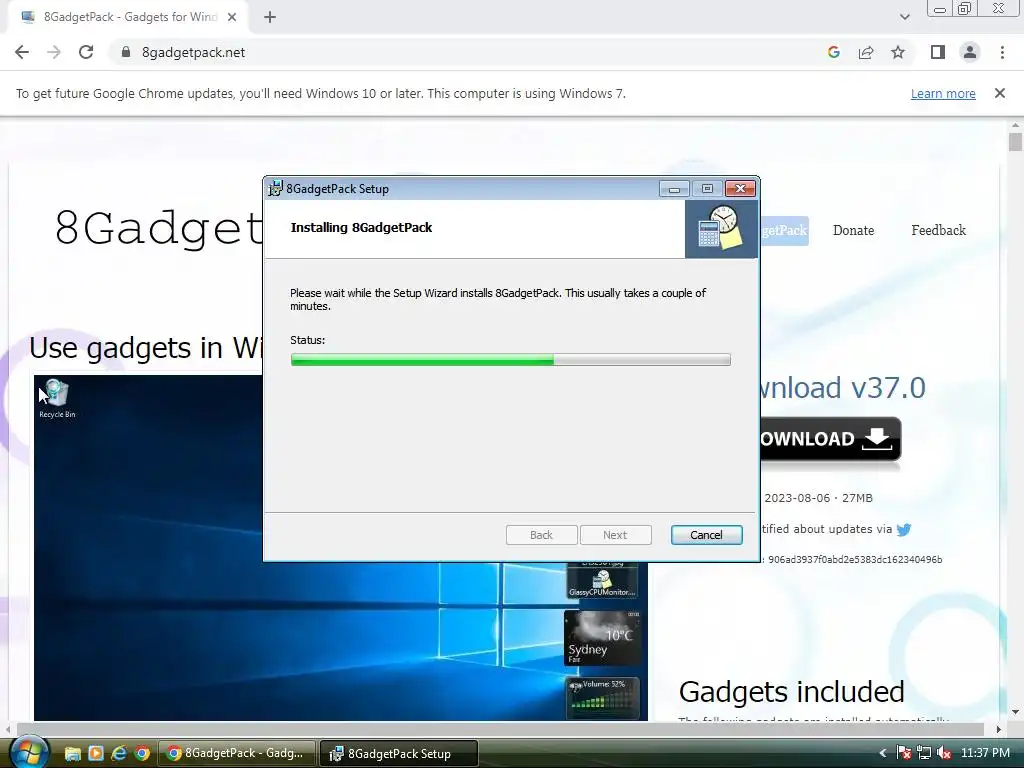Screen dimensions: 1024x768
Task: Launch Internet Explorer from the taskbar
Action: pyautogui.click(x=118, y=754)
